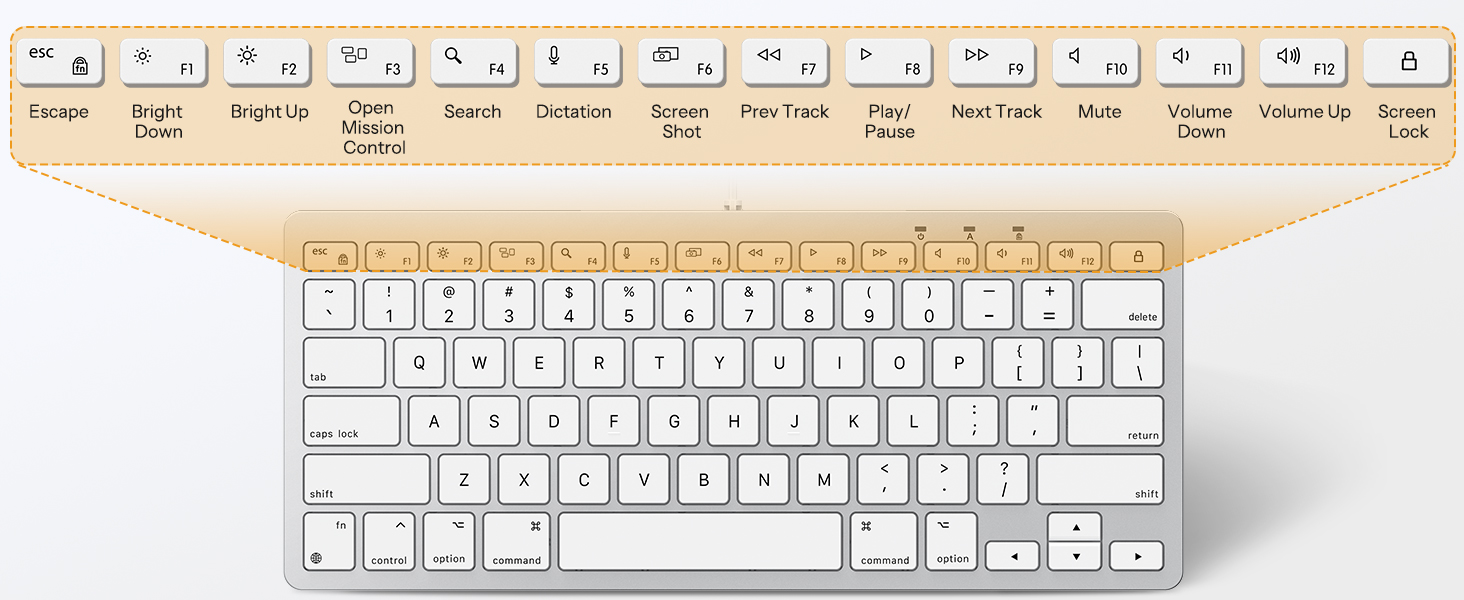1464x600 pixels.
Task: Click the enlarged padlock screen lock key
Action: (x=1407, y=62)
